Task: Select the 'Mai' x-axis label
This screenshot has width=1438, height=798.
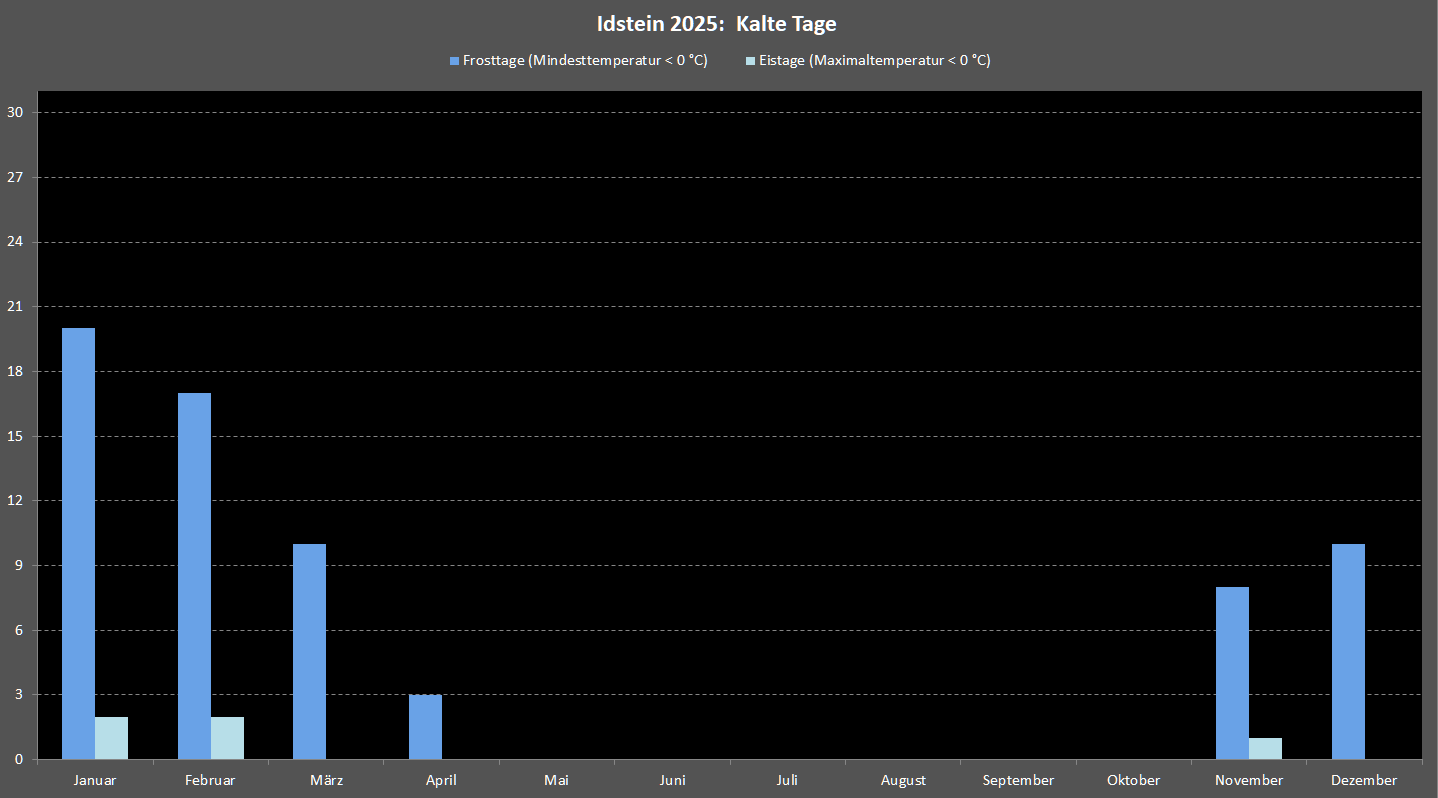Action: (556, 780)
